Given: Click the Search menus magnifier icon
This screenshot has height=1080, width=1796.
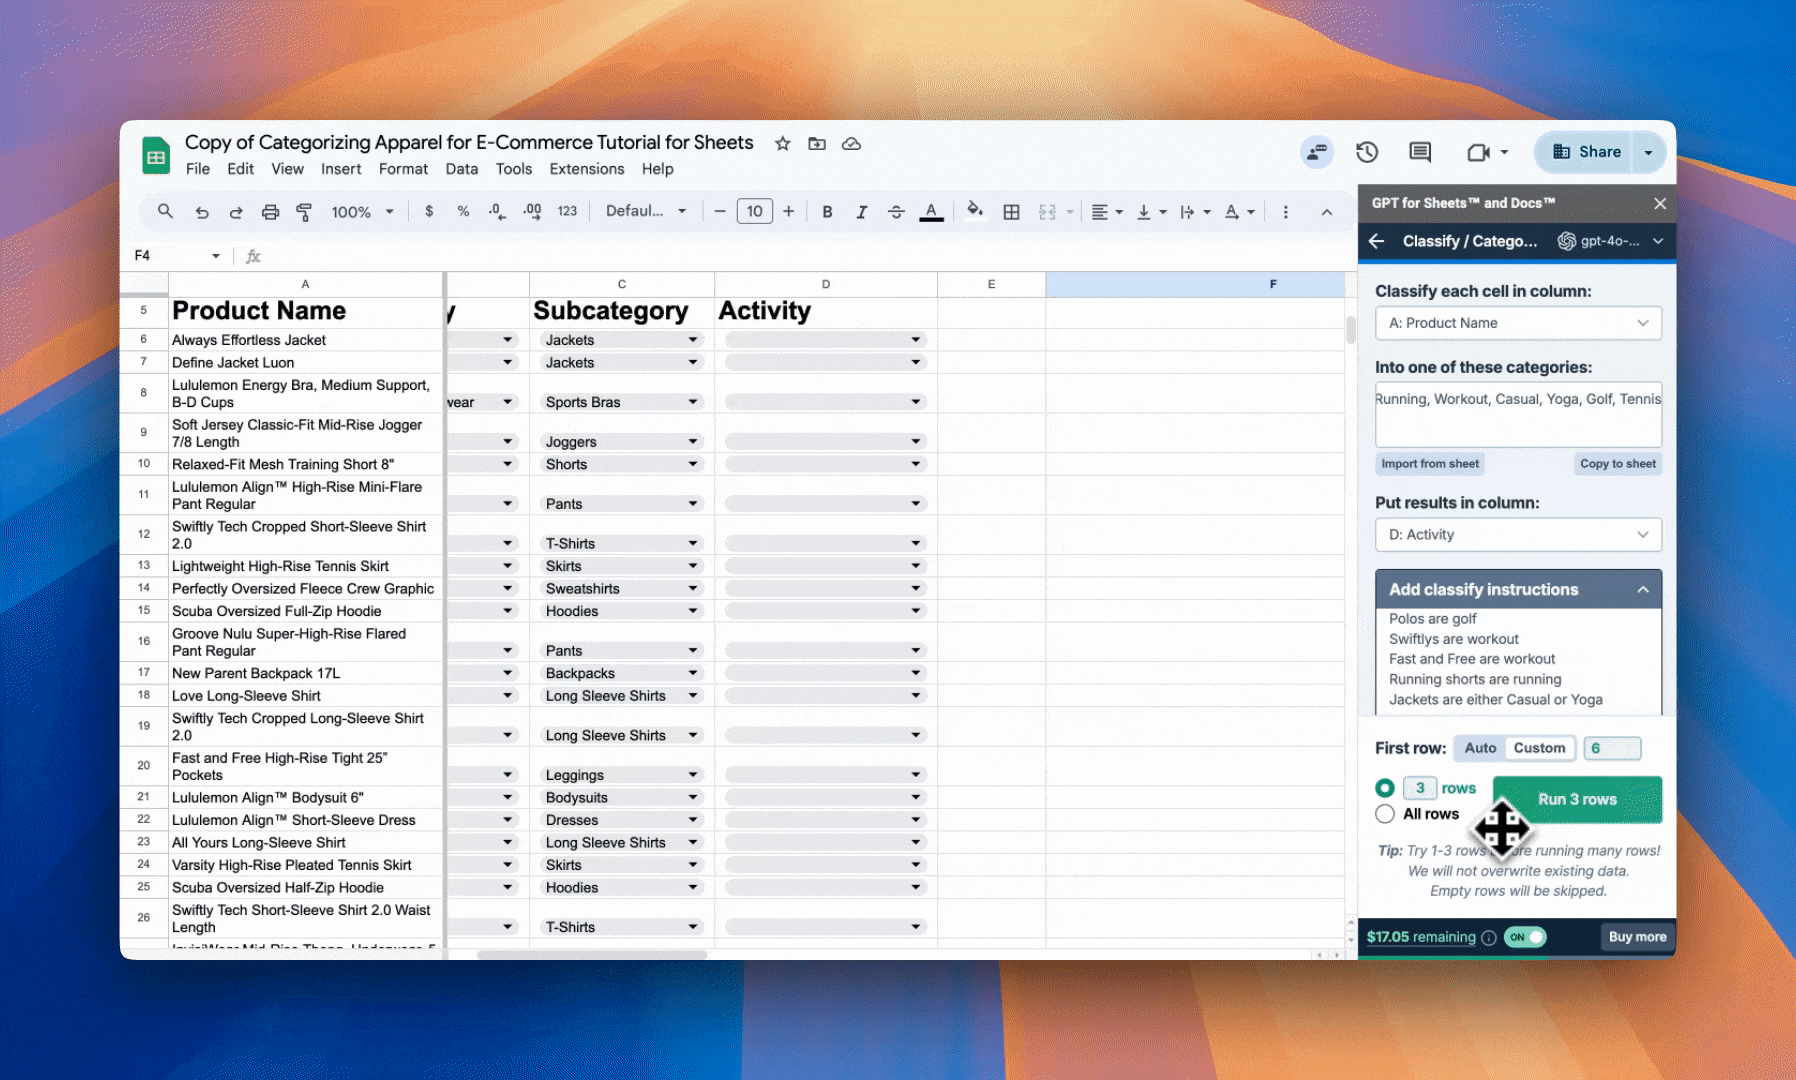Looking at the screenshot, I should [x=166, y=211].
